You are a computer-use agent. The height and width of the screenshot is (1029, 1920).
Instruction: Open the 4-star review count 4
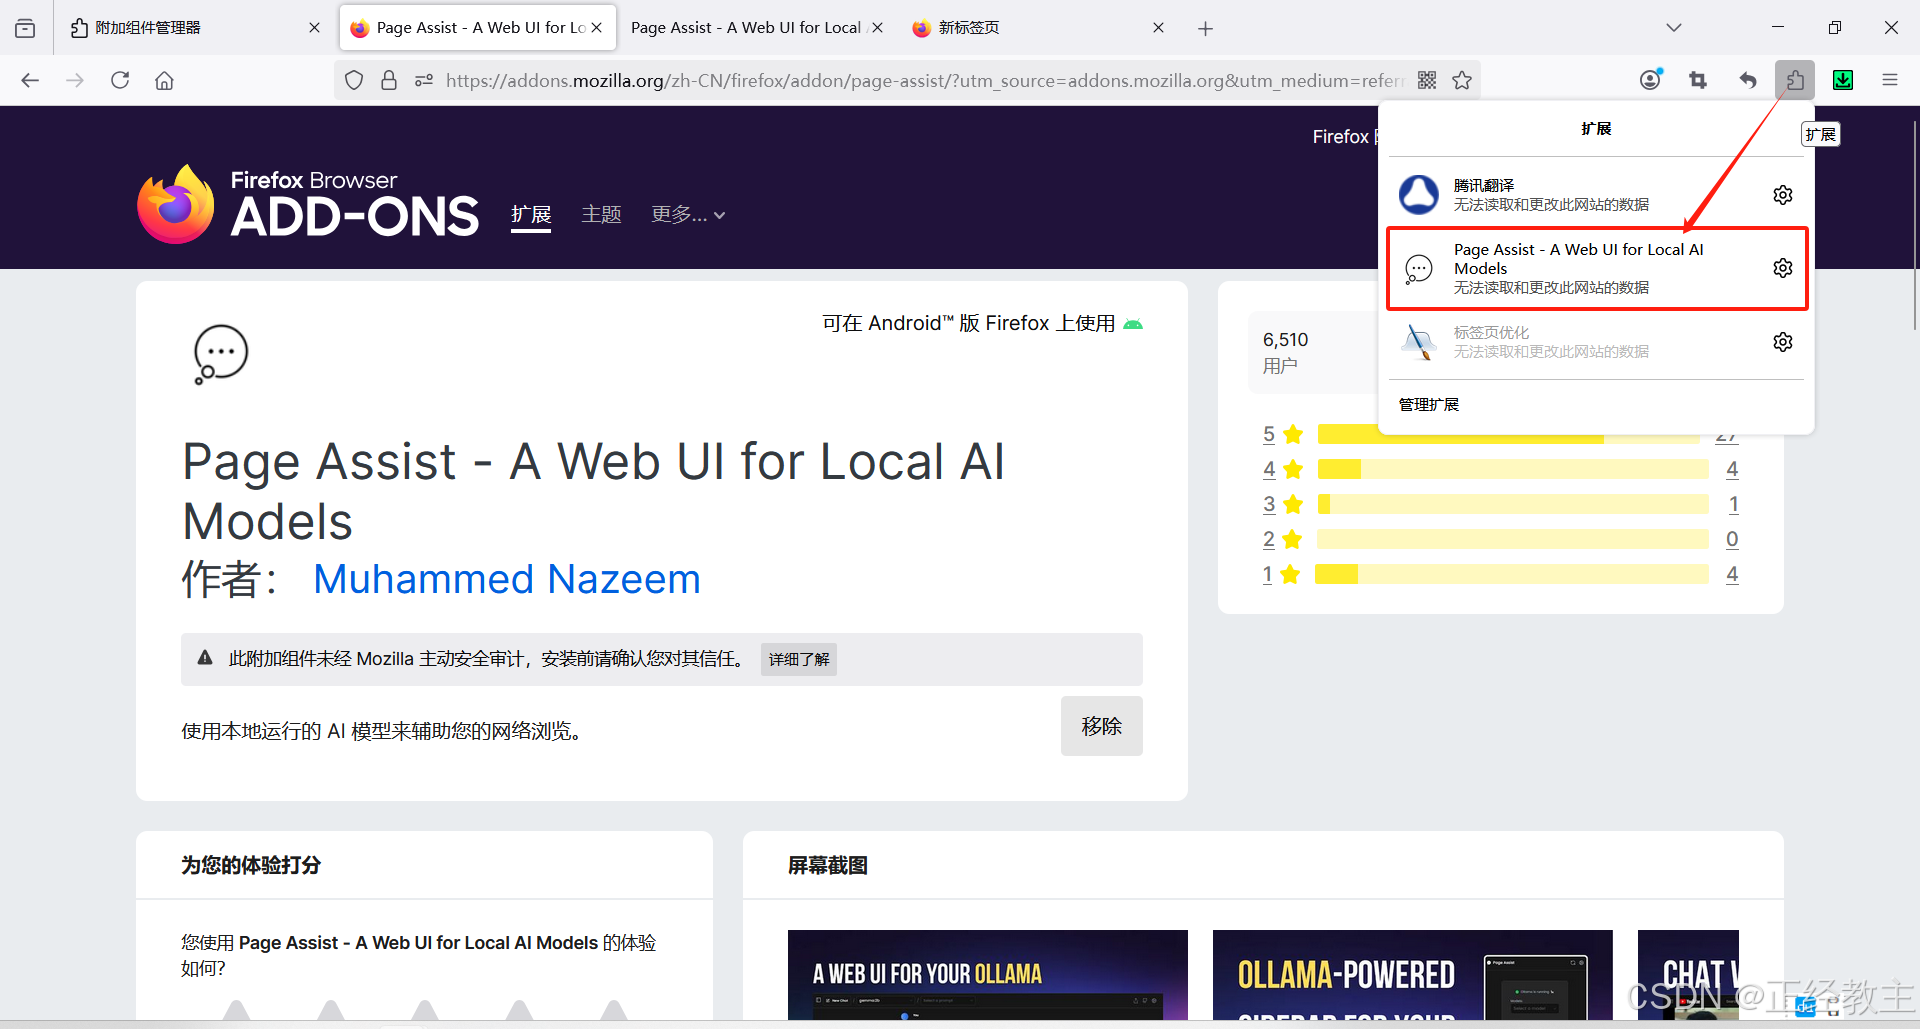(1732, 469)
